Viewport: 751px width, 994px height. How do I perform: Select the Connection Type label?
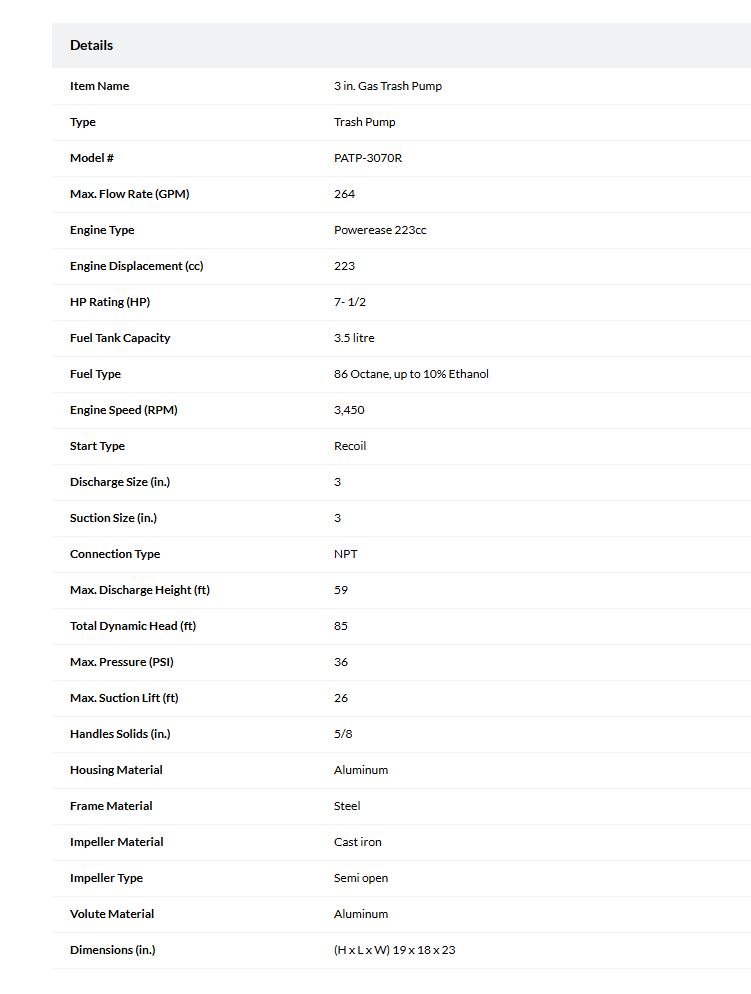[x=115, y=554]
